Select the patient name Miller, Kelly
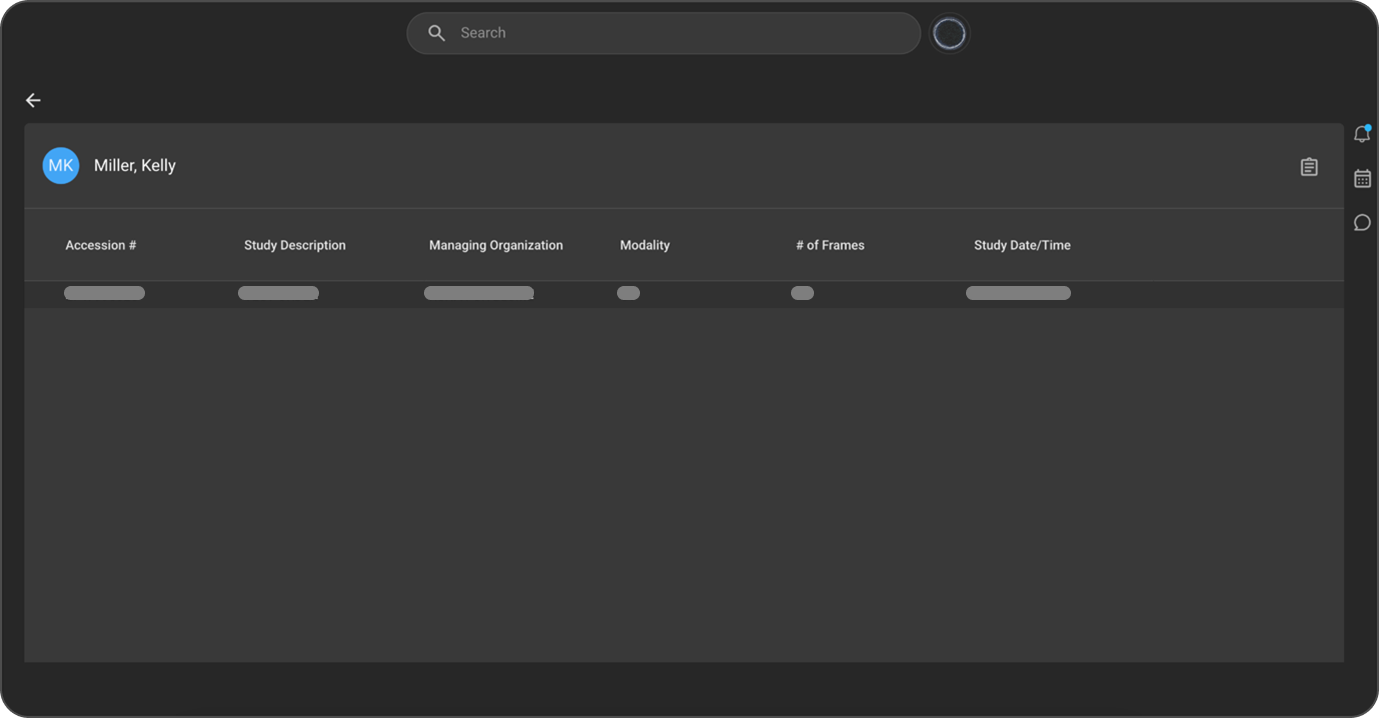This screenshot has height=718, width=1379. (x=135, y=166)
